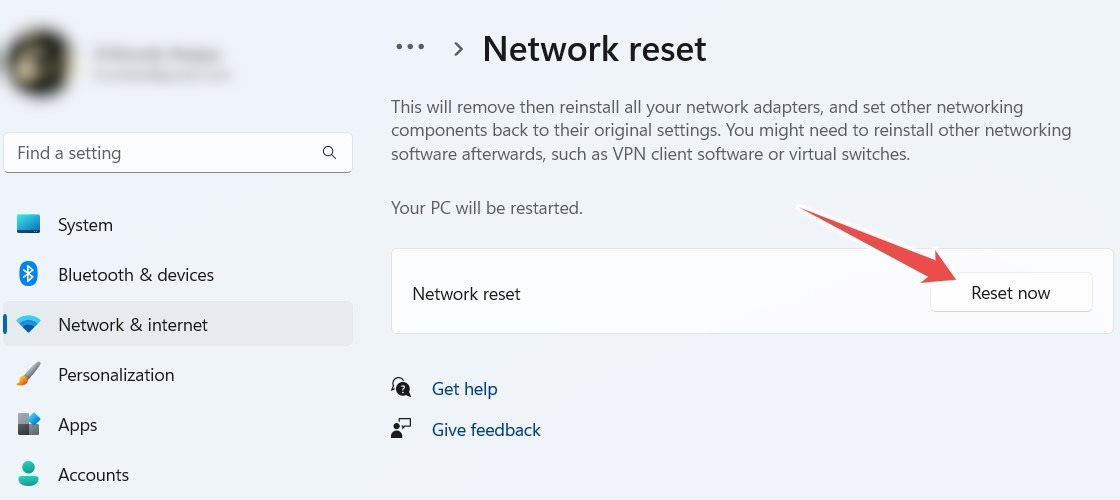Click the Wi-Fi icon for Network & internet
The width and height of the screenshot is (1120, 500).
coord(29,325)
